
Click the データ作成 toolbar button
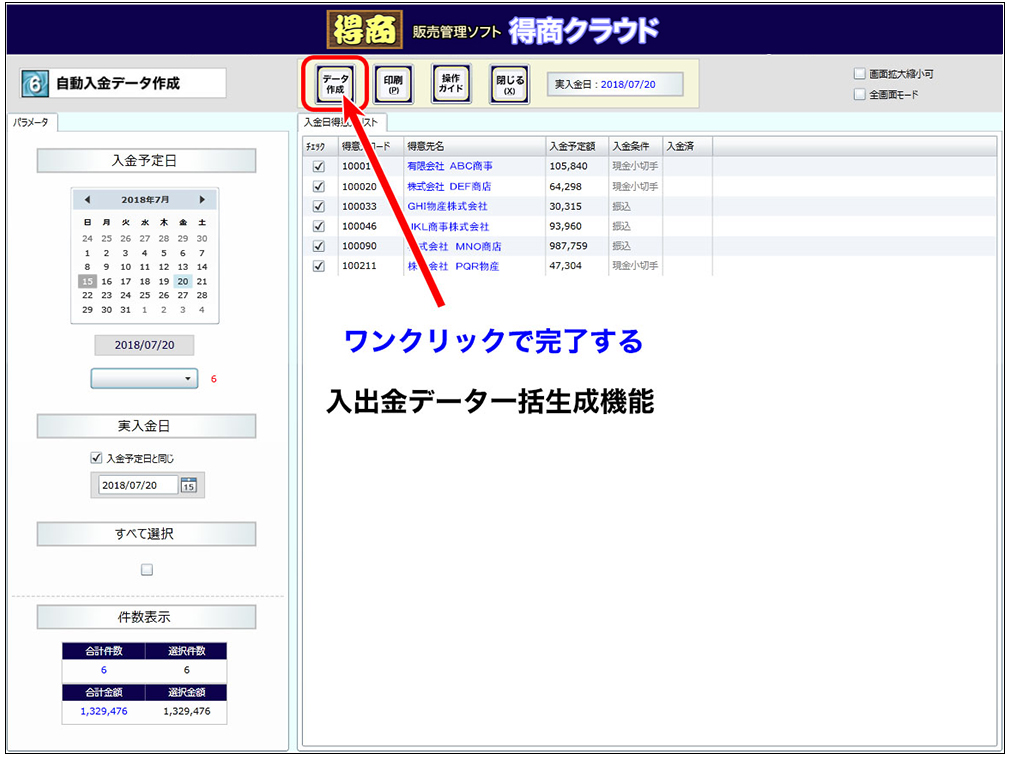coord(335,84)
